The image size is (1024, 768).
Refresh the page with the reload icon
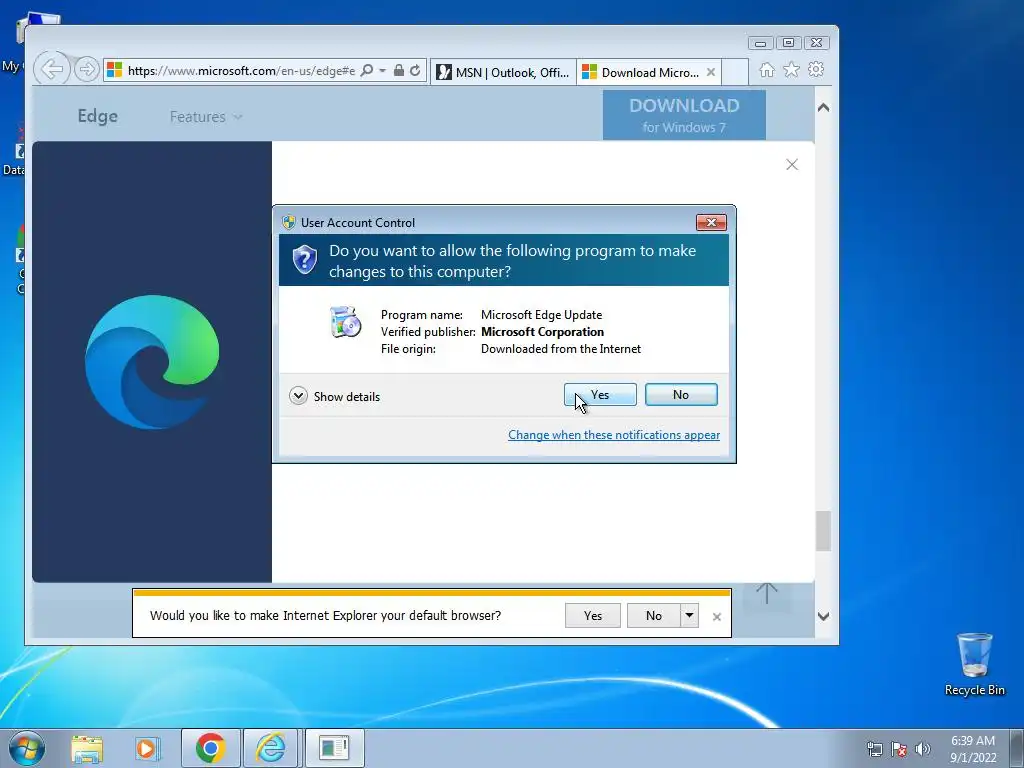tap(415, 70)
